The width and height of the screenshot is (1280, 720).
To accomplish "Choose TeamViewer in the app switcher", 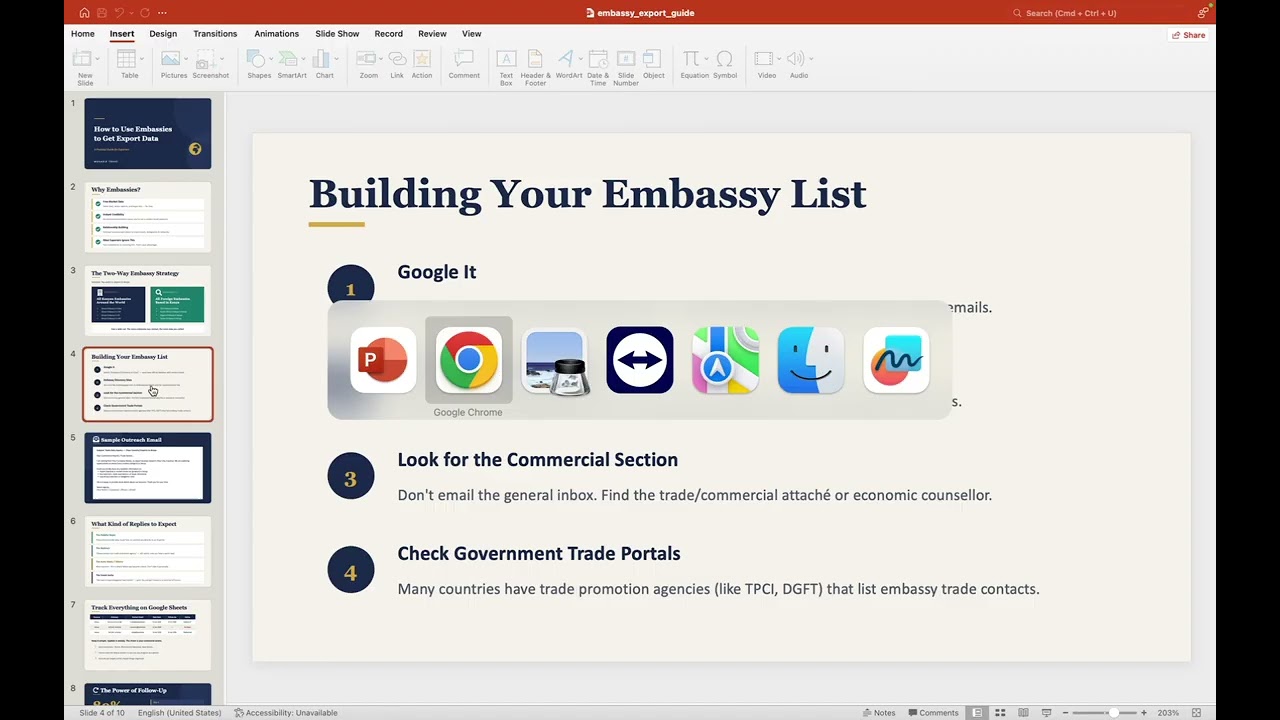I will click(x=640, y=360).
